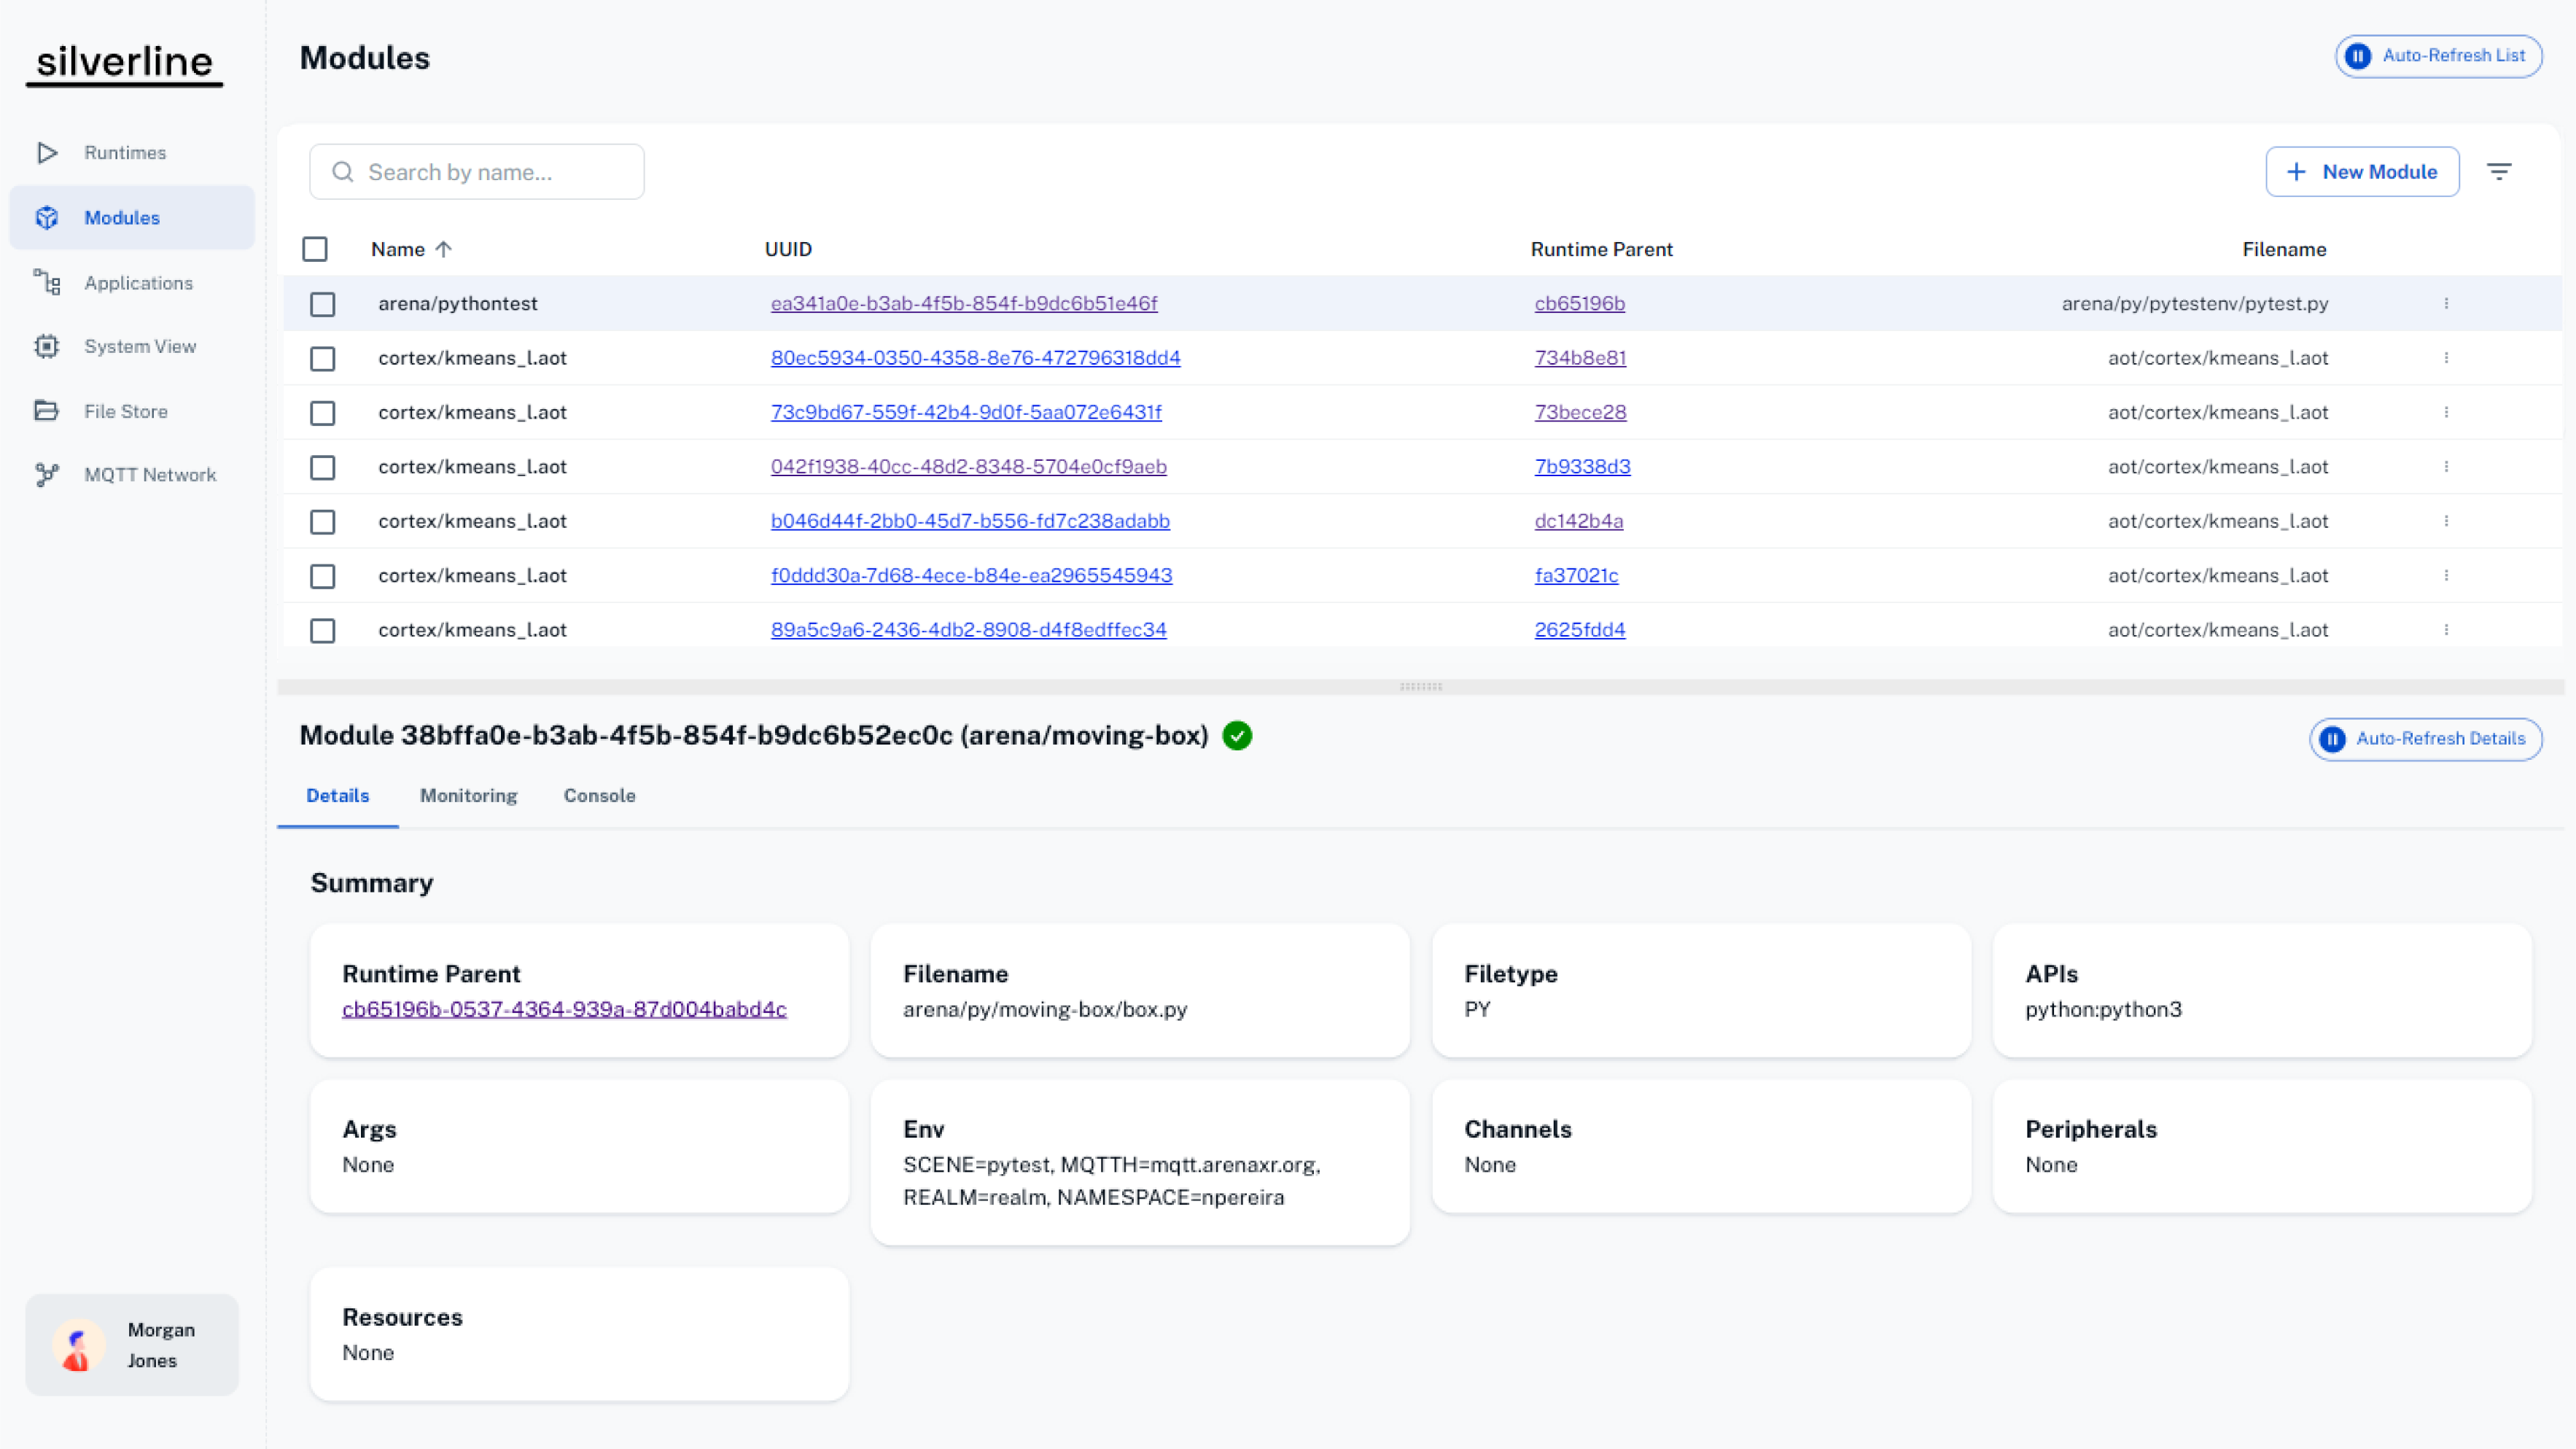Image resolution: width=2576 pixels, height=1449 pixels.
Task: Pause Auto-Refresh List toggle
Action: pyautogui.click(x=2438, y=56)
